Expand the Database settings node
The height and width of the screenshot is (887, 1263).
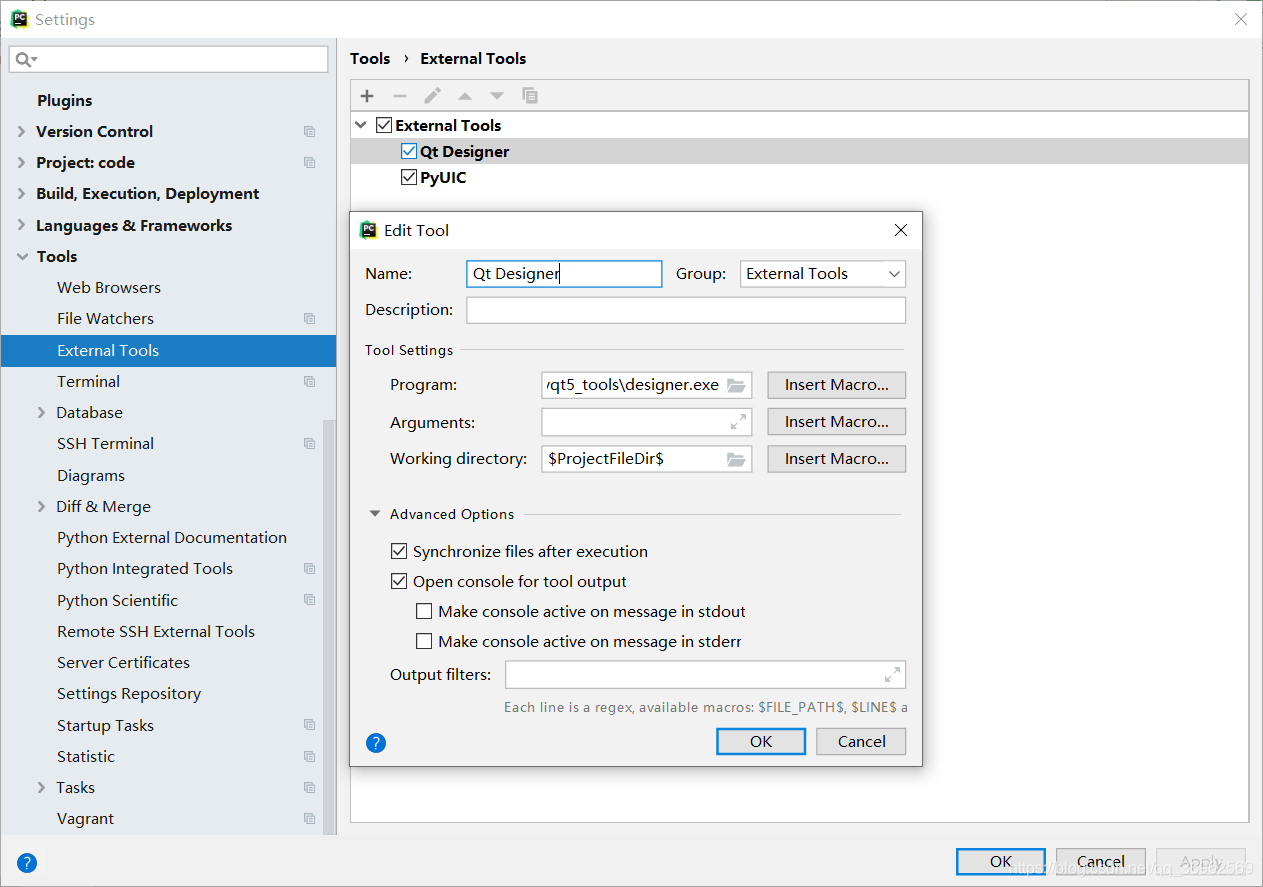41,413
